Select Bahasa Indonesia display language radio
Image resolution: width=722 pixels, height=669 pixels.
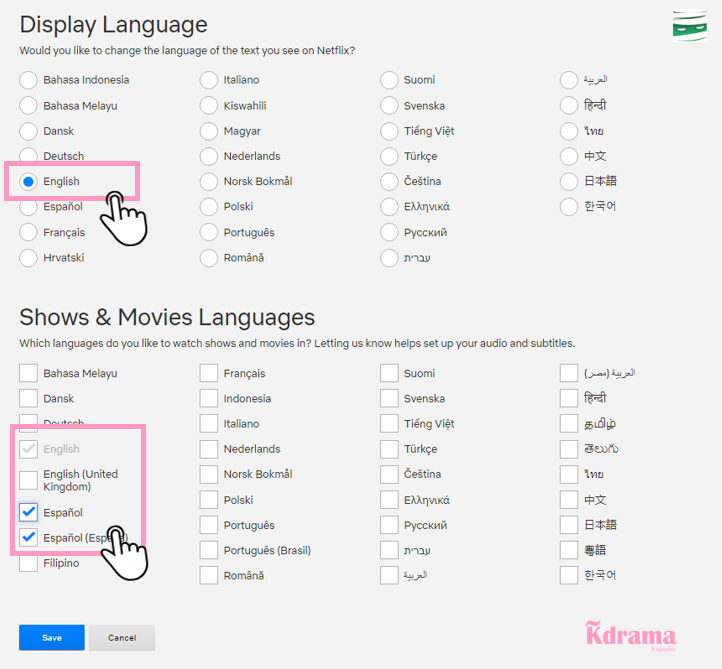28,80
